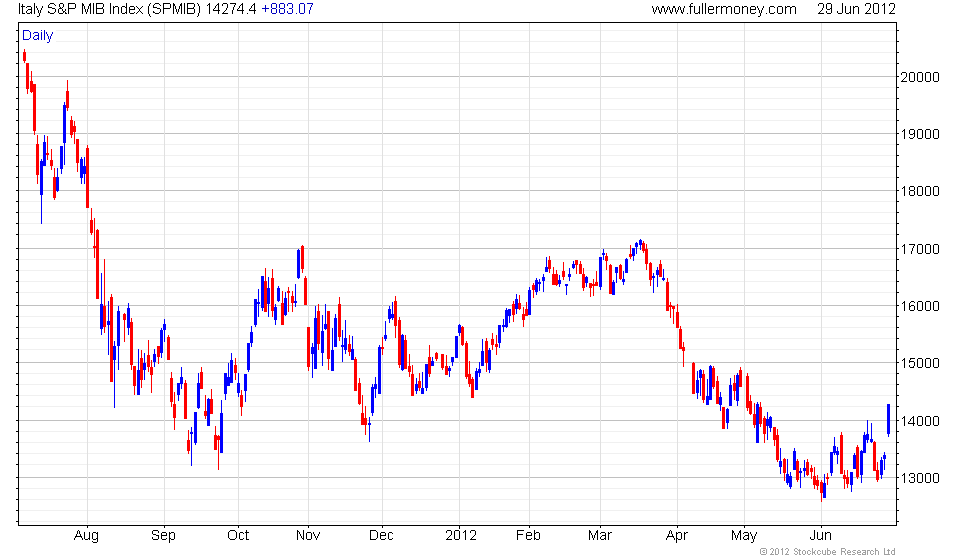The width and height of the screenshot is (980, 560).
Task: Click the change value +883.07
Action: click(288, 9)
